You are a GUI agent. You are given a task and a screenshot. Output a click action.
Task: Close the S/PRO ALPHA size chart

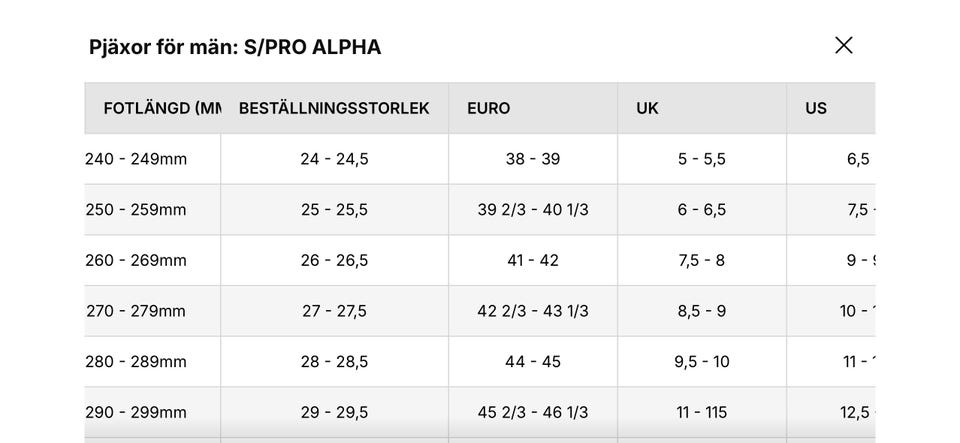click(843, 45)
